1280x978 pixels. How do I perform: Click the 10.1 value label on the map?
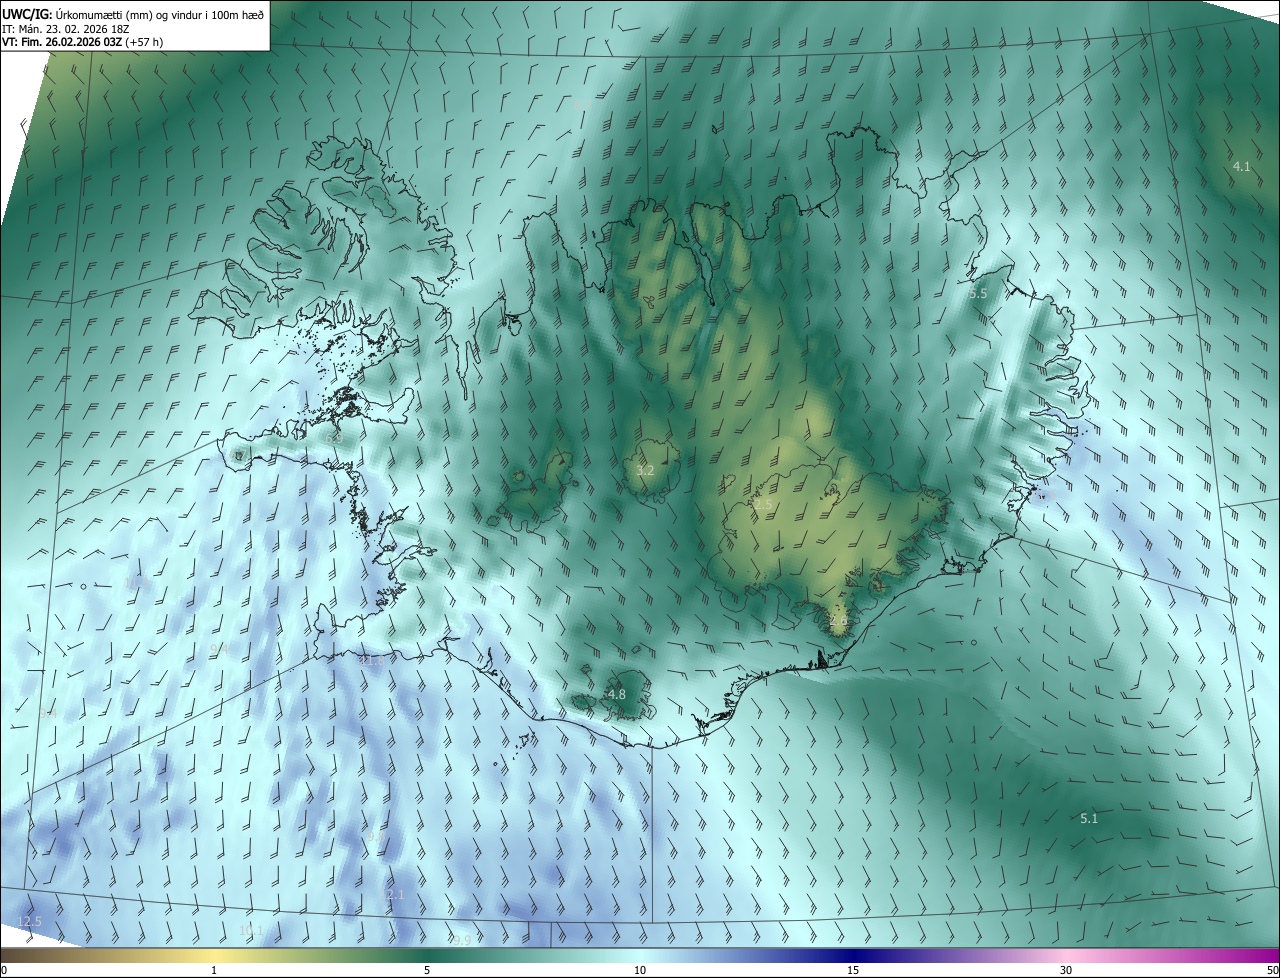pyautogui.click(x=251, y=930)
